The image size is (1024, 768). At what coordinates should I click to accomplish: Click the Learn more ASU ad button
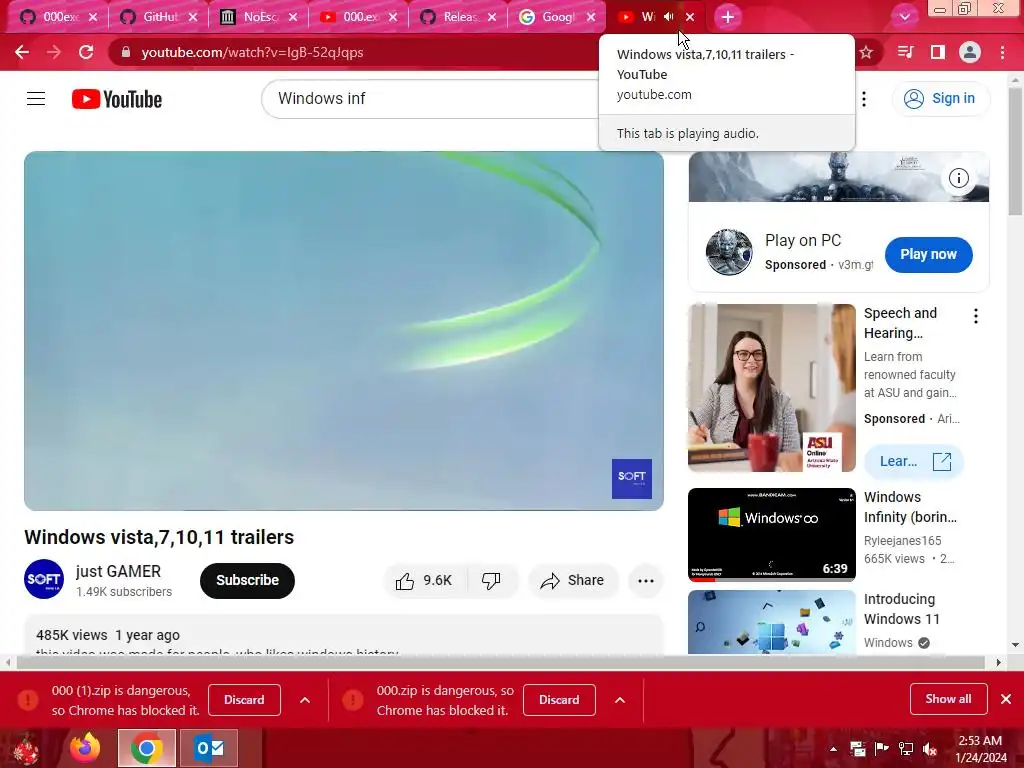[x=914, y=462]
